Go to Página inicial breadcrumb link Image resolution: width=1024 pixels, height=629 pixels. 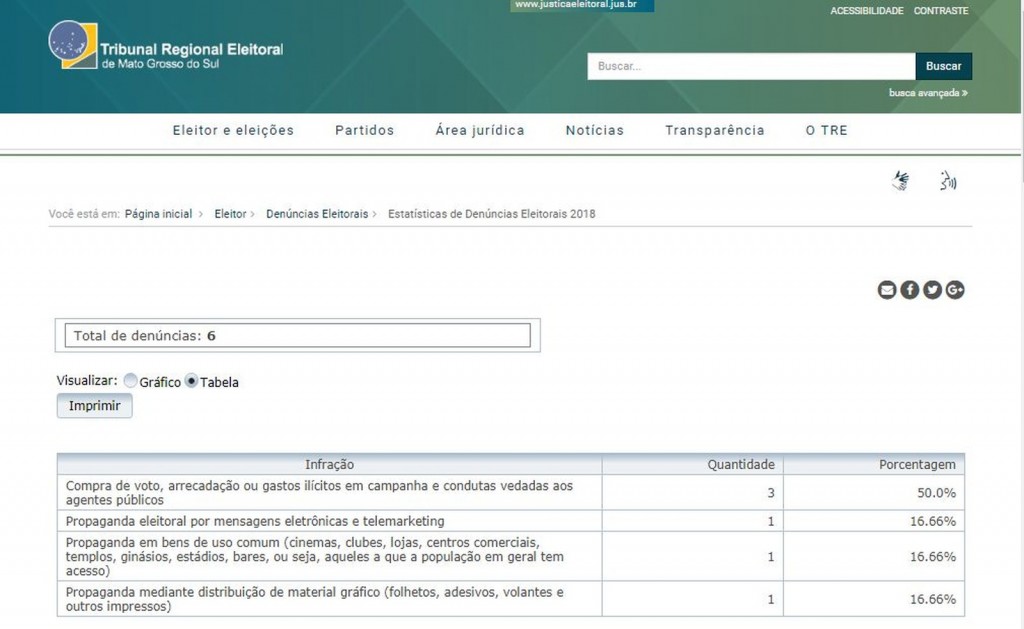tap(158, 214)
